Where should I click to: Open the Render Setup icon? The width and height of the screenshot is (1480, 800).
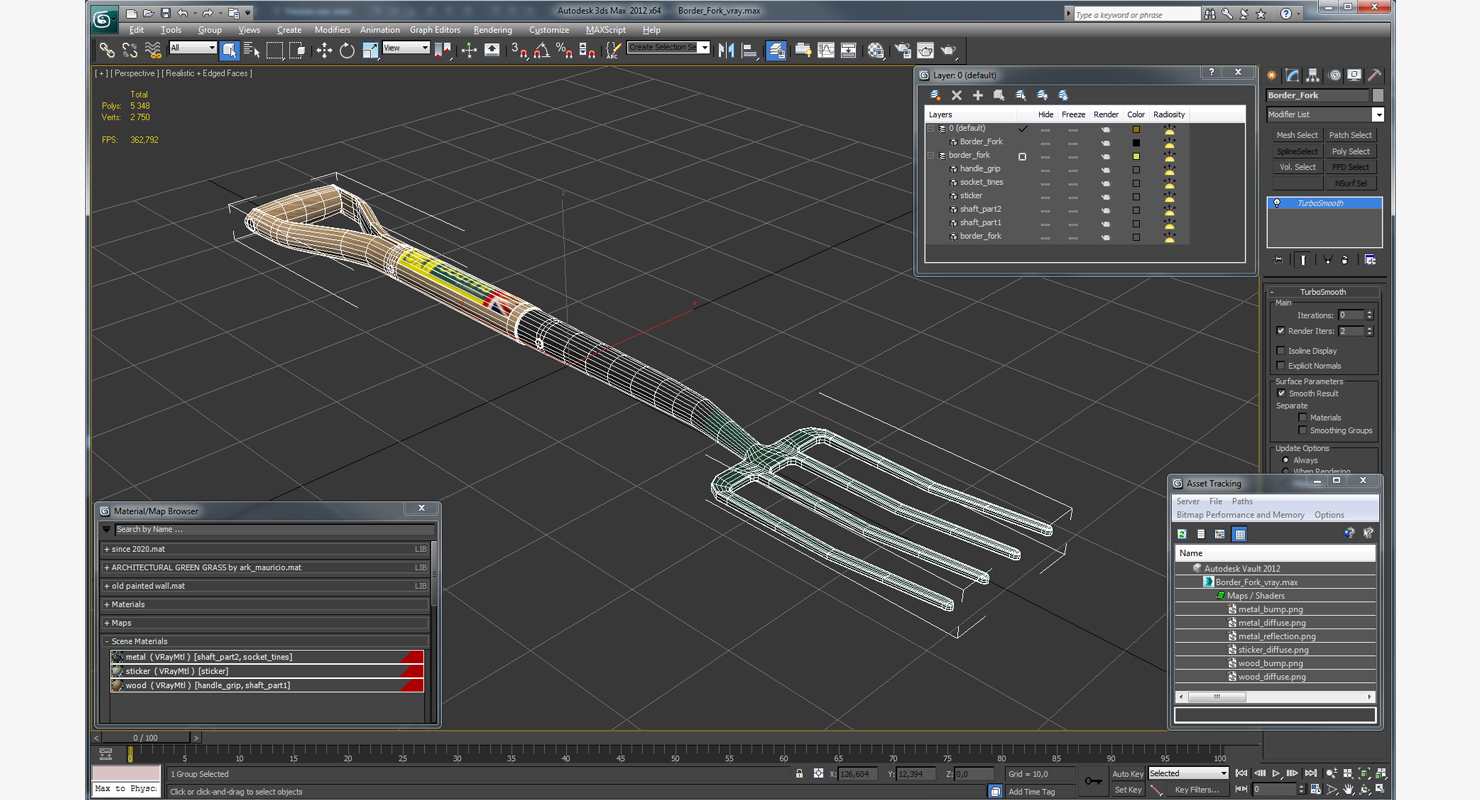(902, 50)
